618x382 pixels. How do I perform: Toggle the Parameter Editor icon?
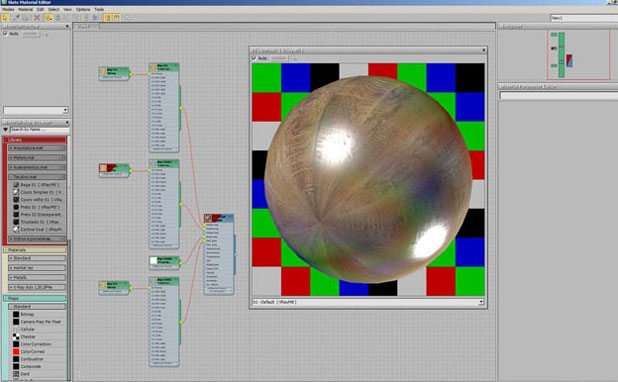117,17
